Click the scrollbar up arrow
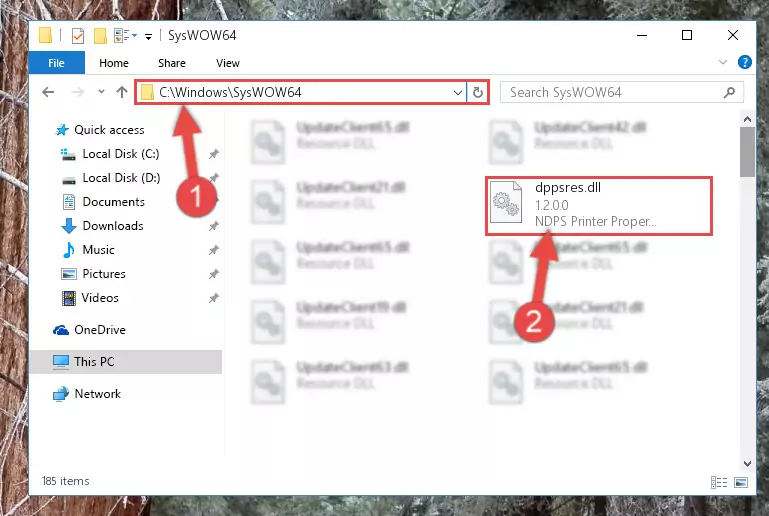The image size is (769, 516). pyautogui.click(x=747, y=119)
